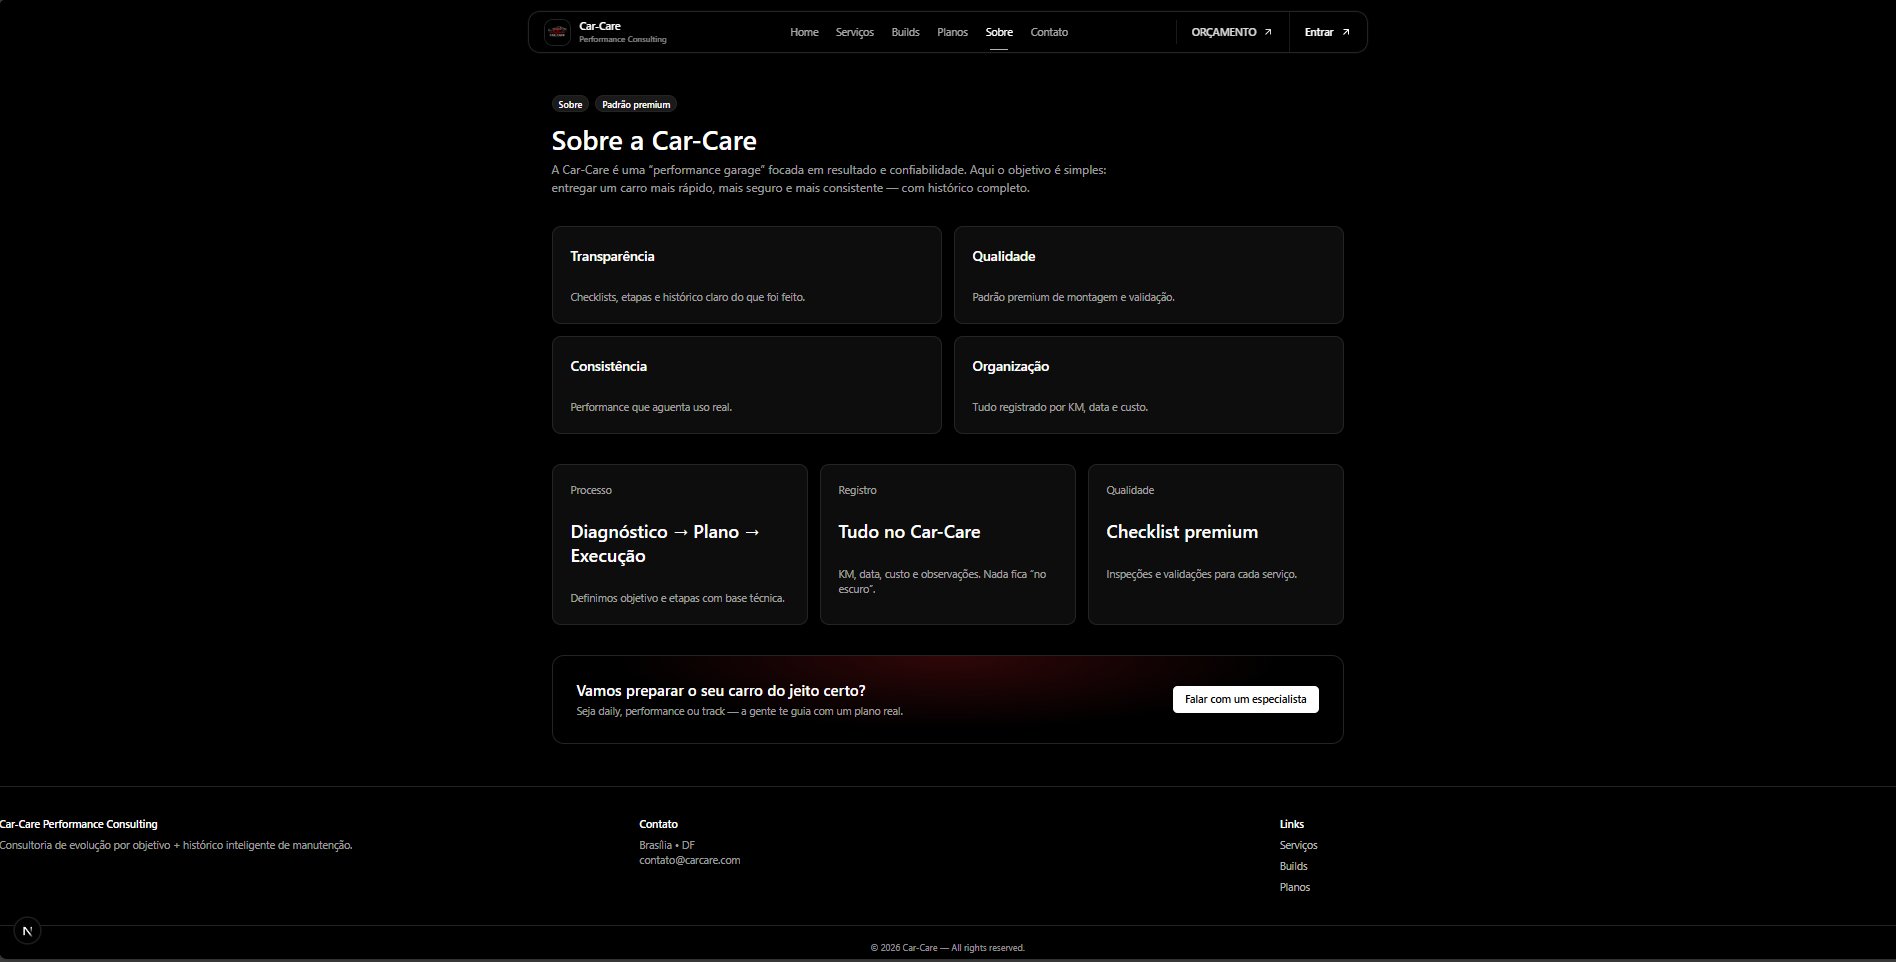Open the Transparência card
Image resolution: width=1896 pixels, height=962 pixels.
pos(746,275)
